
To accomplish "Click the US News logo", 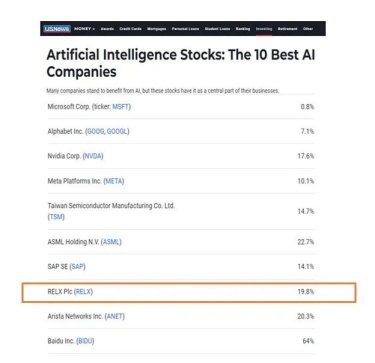I will click(x=57, y=29).
